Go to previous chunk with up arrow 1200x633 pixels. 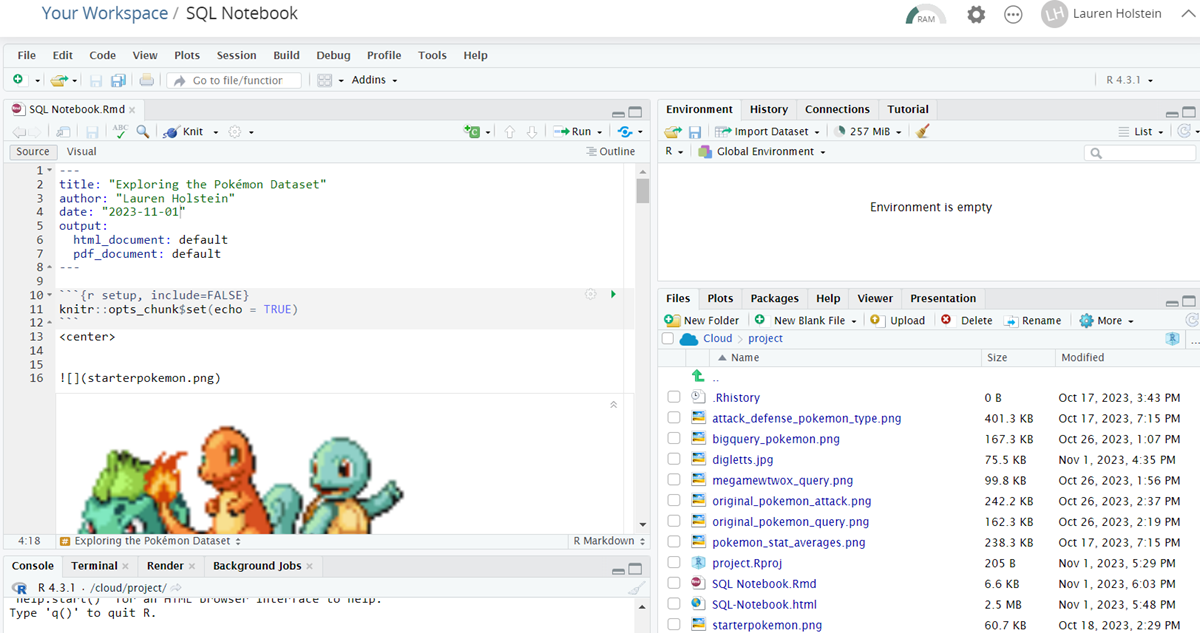pyautogui.click(x=509, y=131)
